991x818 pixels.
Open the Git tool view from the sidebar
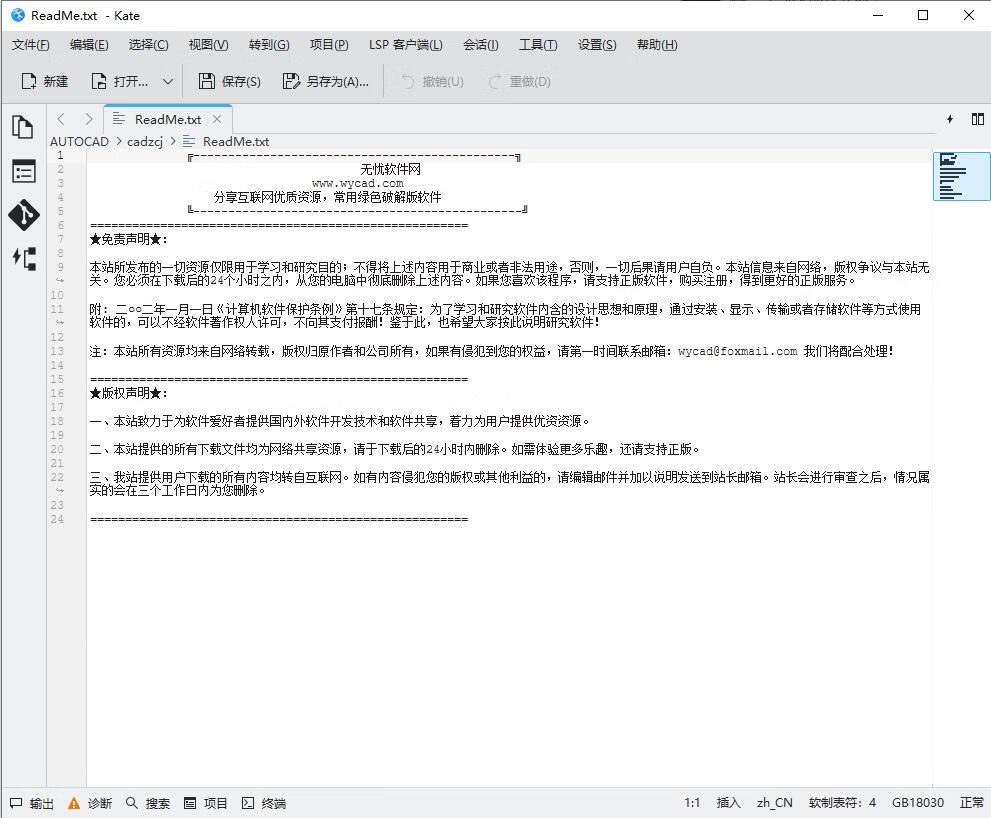pyautogui.click(x=24, y=214)
